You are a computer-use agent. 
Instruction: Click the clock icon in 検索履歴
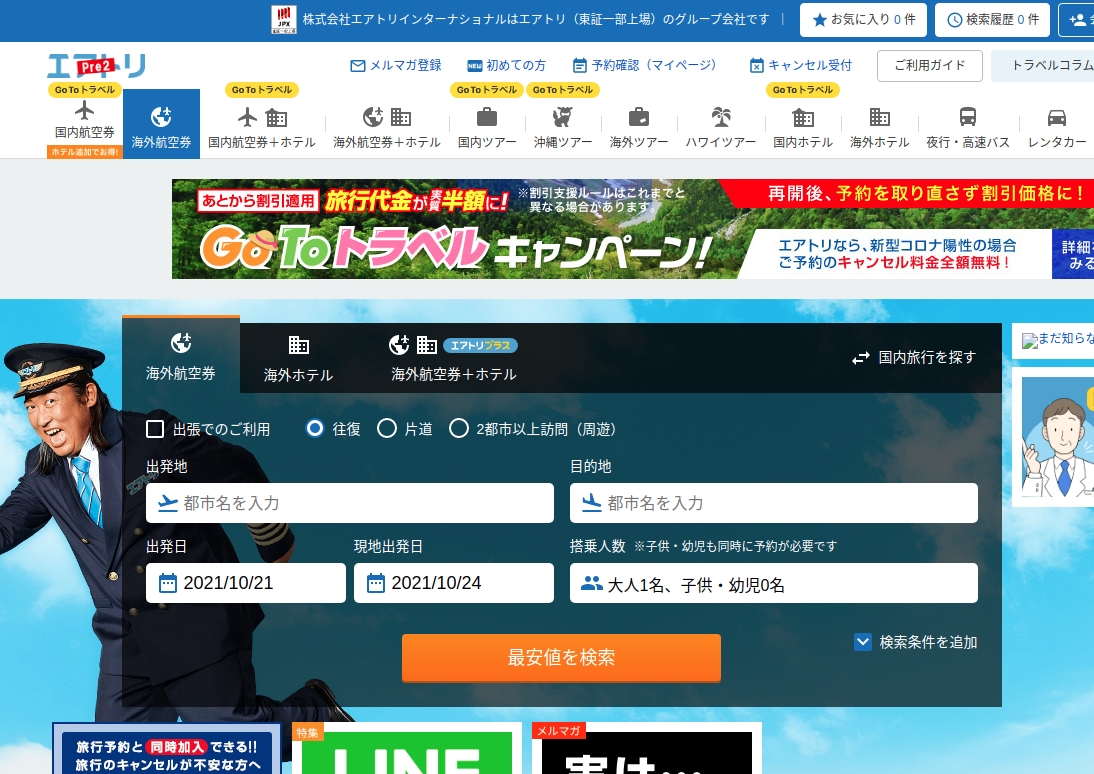tap(954, 20)
